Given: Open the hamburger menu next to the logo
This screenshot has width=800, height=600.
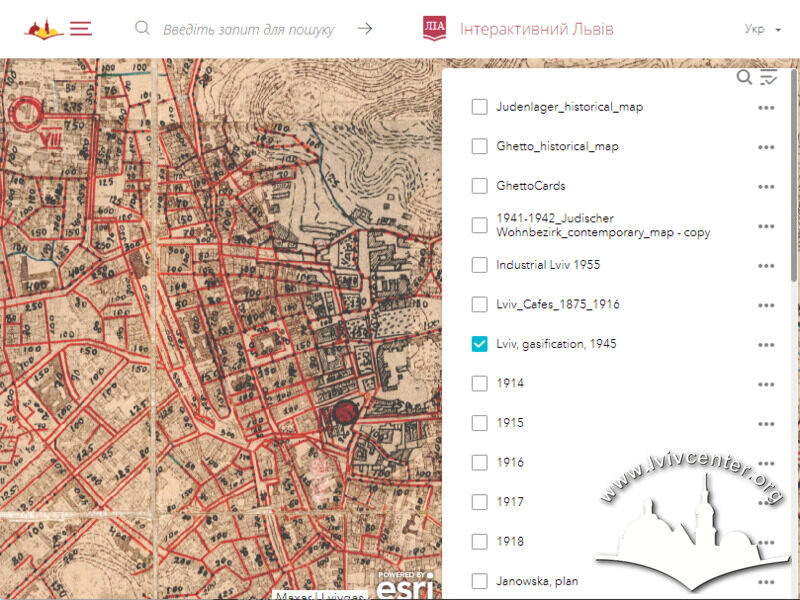Looking at the screenshot, I should [x=81, y=29].
